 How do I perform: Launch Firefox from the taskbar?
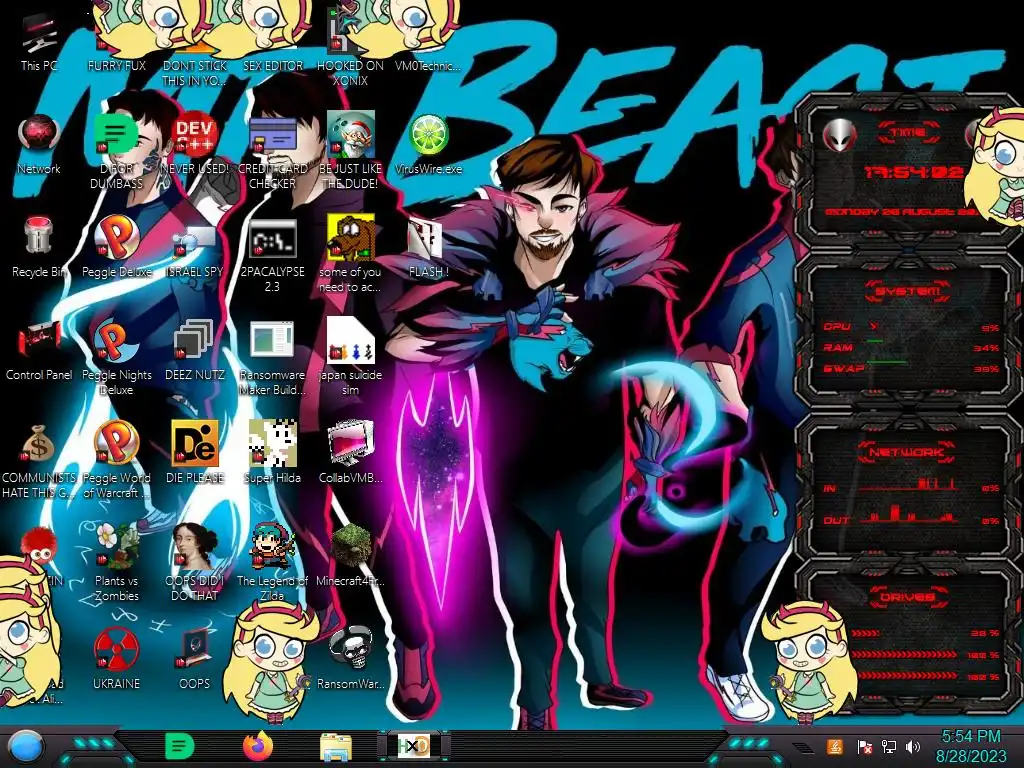[x=258, y=746]
